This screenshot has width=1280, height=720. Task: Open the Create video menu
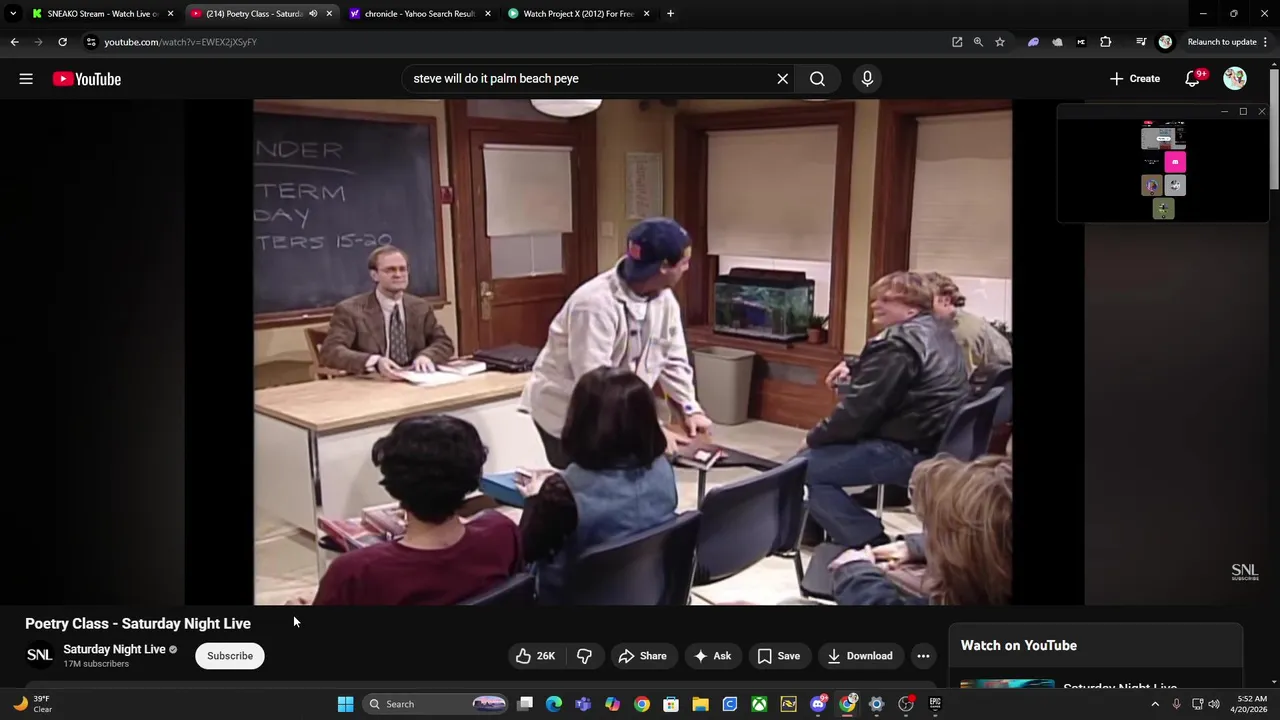click(1135, 79)
